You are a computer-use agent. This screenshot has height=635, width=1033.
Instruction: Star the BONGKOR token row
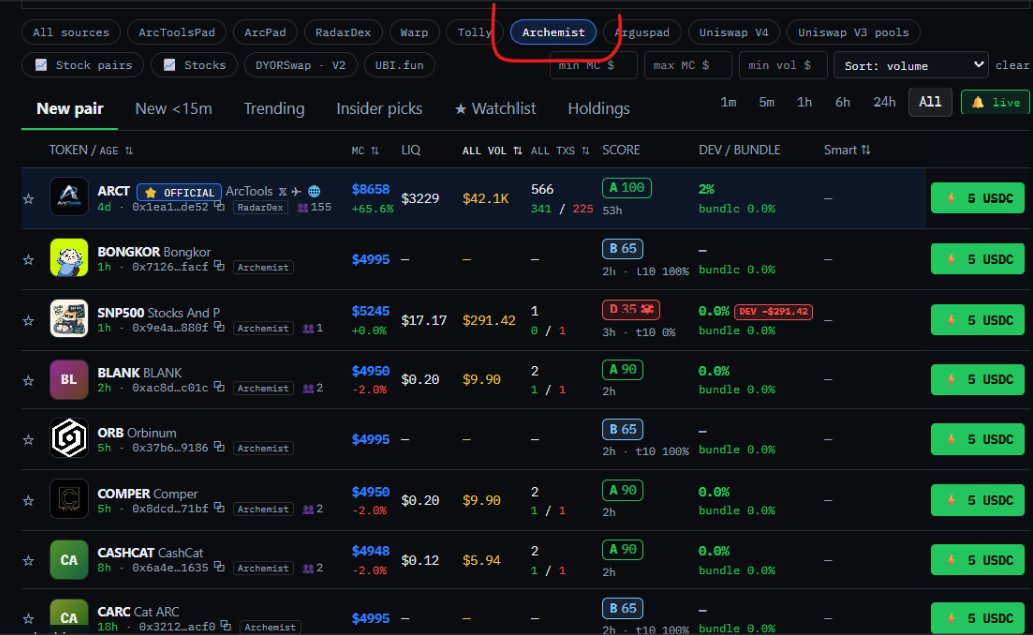[x=28, y=260]
